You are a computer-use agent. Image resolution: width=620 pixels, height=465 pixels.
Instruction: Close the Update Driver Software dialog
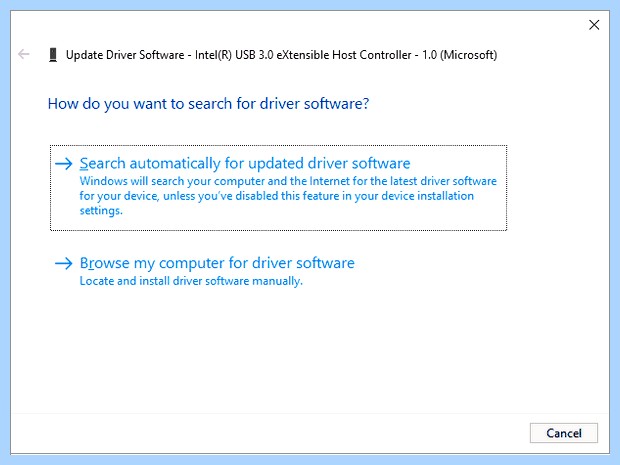(x=594, y=25)
